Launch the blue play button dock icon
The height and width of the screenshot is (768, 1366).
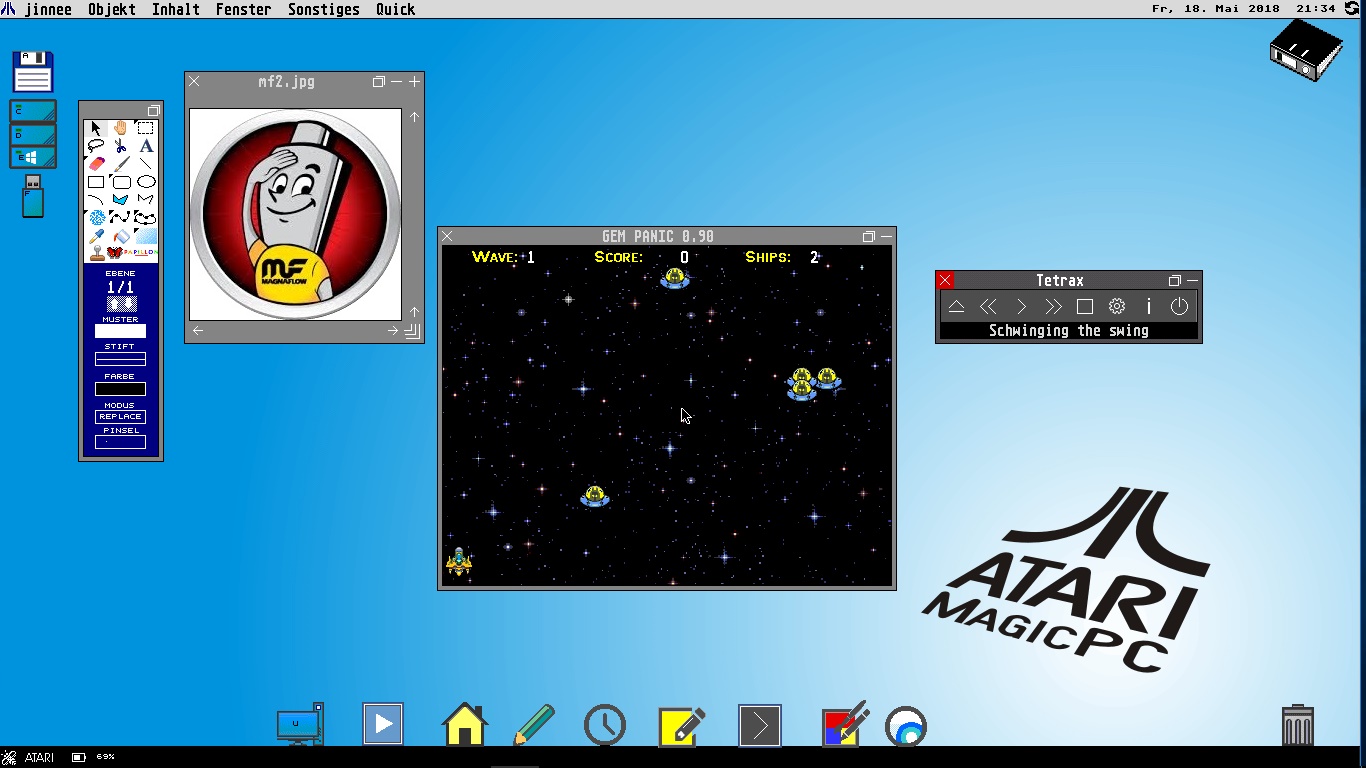pyautogui.click(x=383, y=725)
